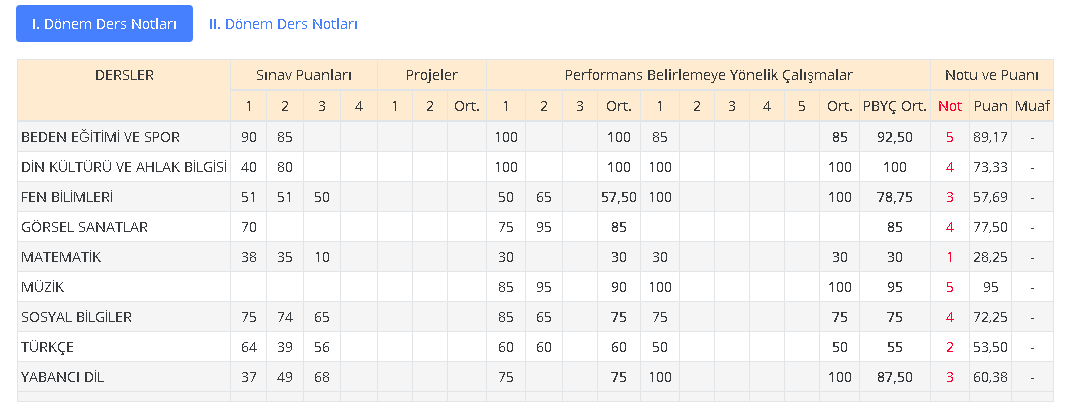Click the Notu ve Puanı header
This screenshot has width=1070, height=418.
click(991, 75)
